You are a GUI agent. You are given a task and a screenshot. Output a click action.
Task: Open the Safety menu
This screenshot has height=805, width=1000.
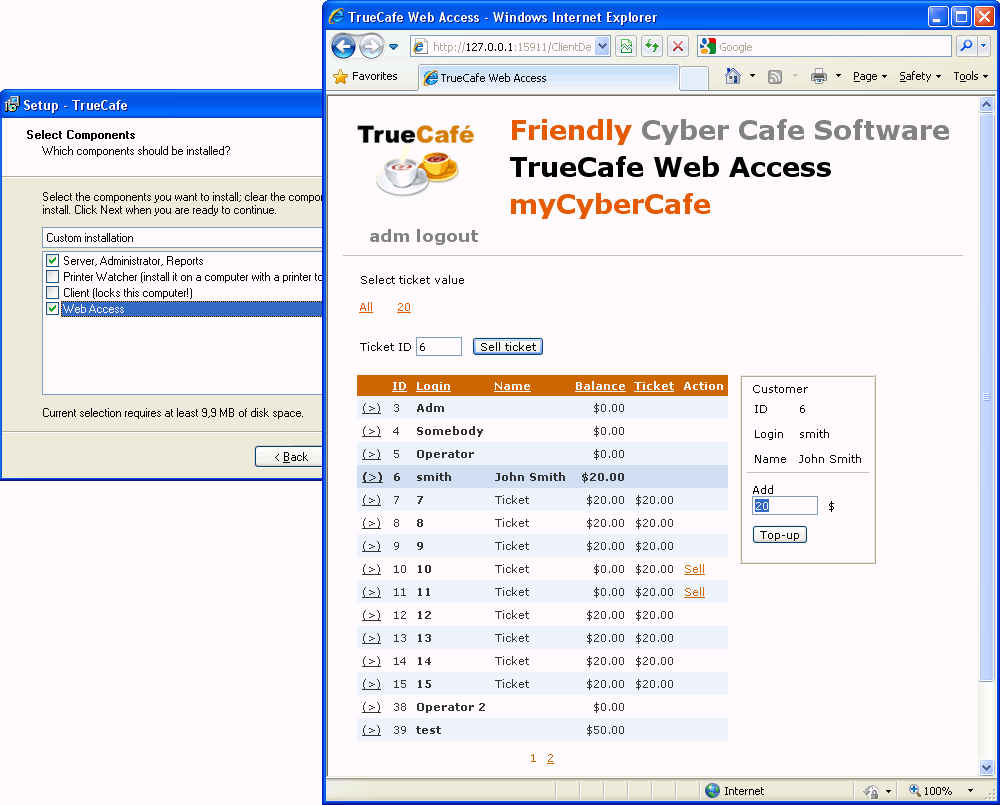[x=920, y=77]
